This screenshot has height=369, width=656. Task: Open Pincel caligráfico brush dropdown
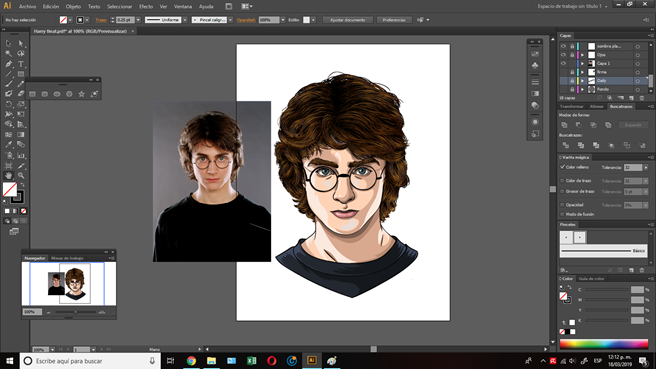[231, 20]
